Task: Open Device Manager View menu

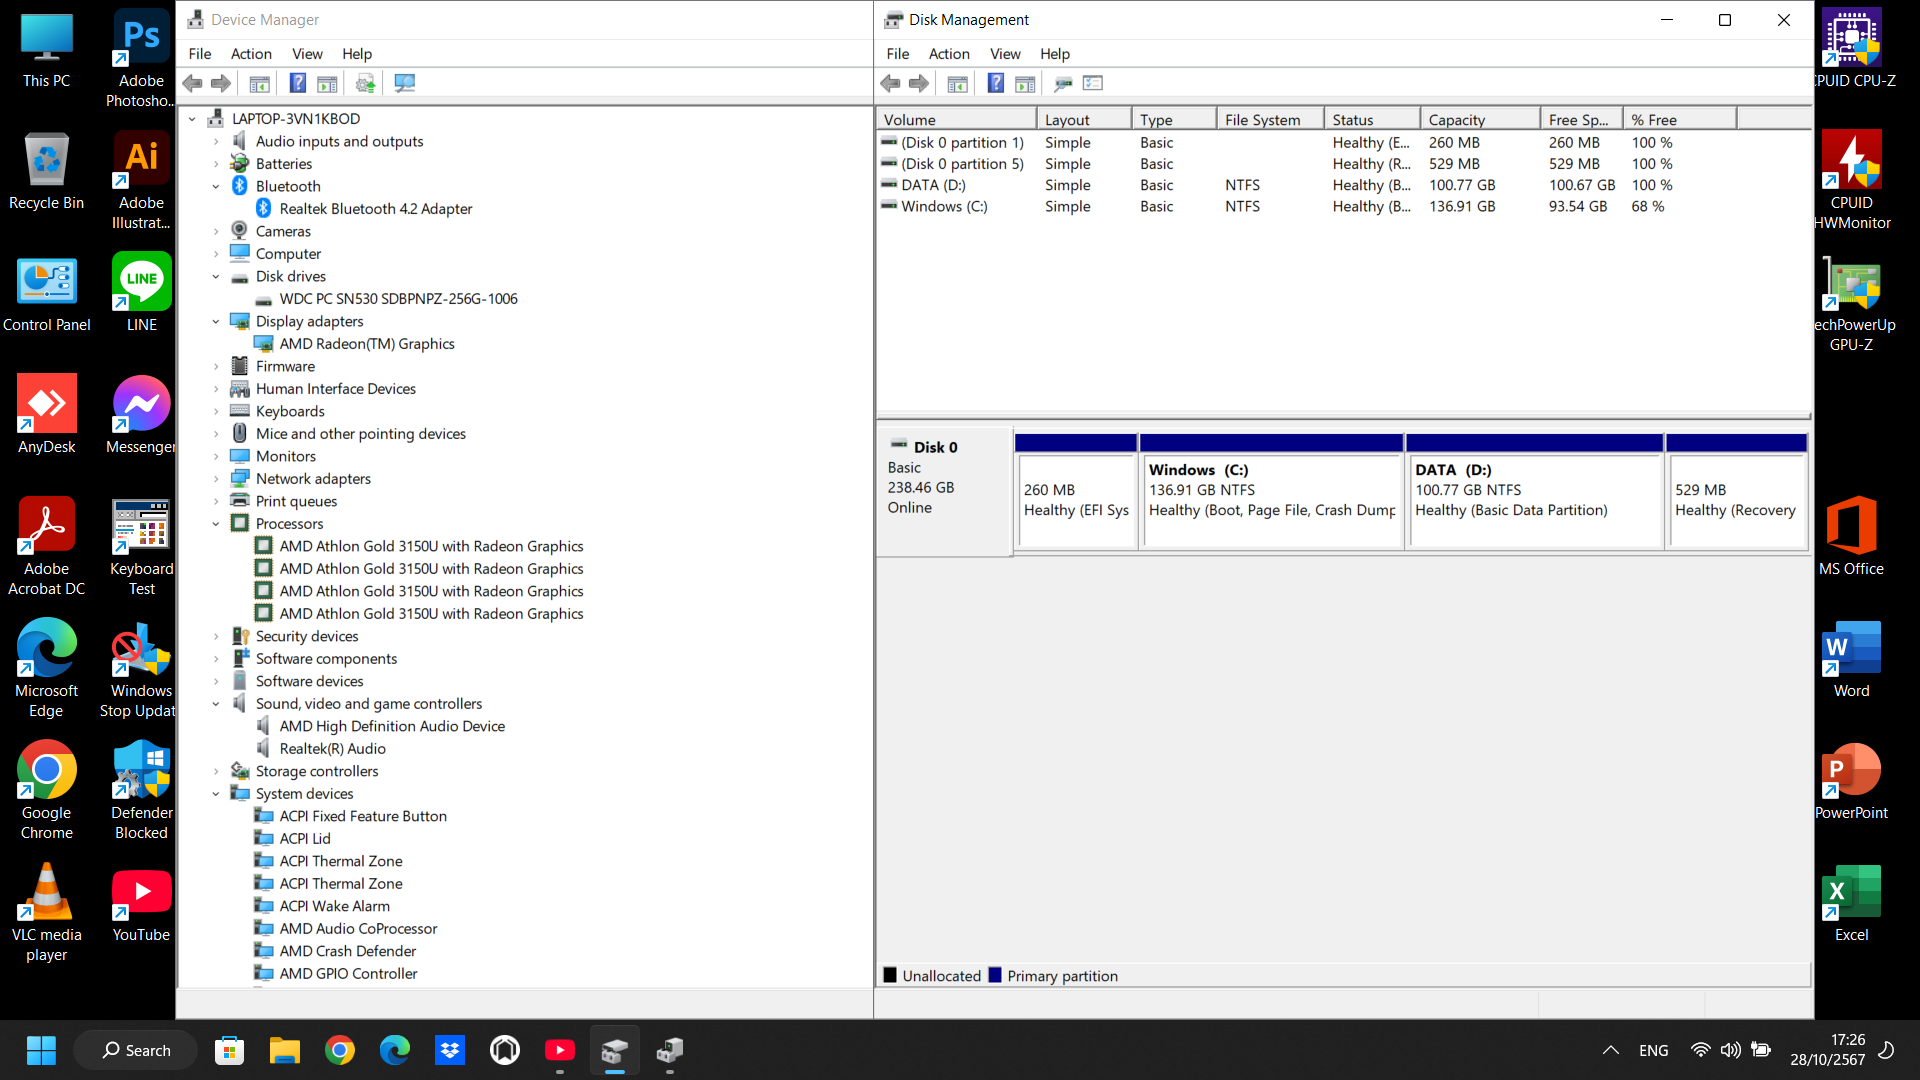Action: 307,54
